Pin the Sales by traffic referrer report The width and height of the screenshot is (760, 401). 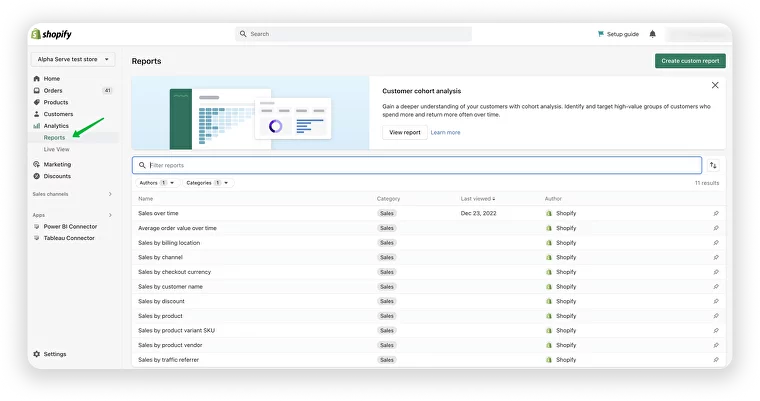(716, 360)
